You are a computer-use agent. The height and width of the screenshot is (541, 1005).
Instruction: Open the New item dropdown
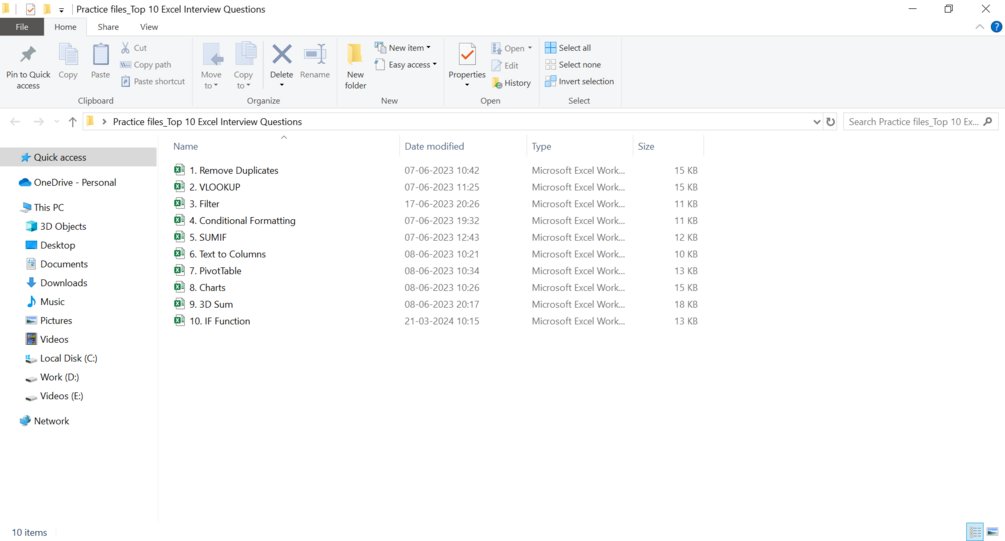(403, 48)
